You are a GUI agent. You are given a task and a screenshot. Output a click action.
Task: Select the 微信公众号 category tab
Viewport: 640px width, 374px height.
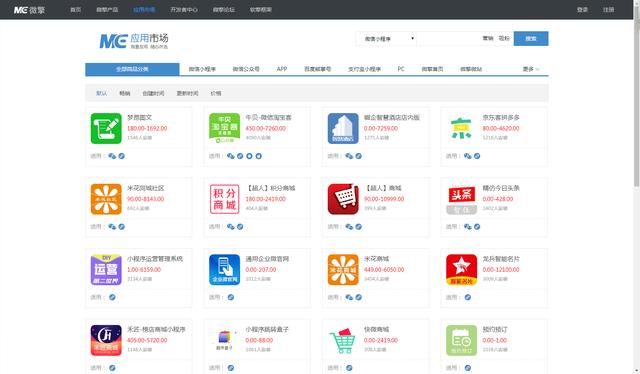point(246,69)
